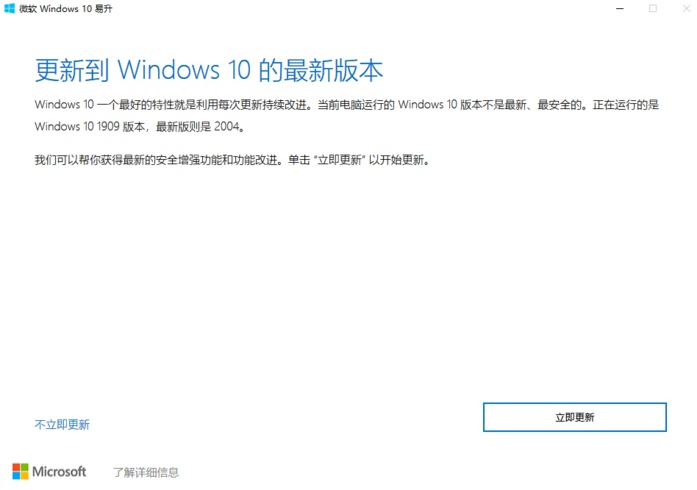Click the text 正在运行的是
Screen dimensions: 697x490
pyautogui.click(x=625, y=105)
